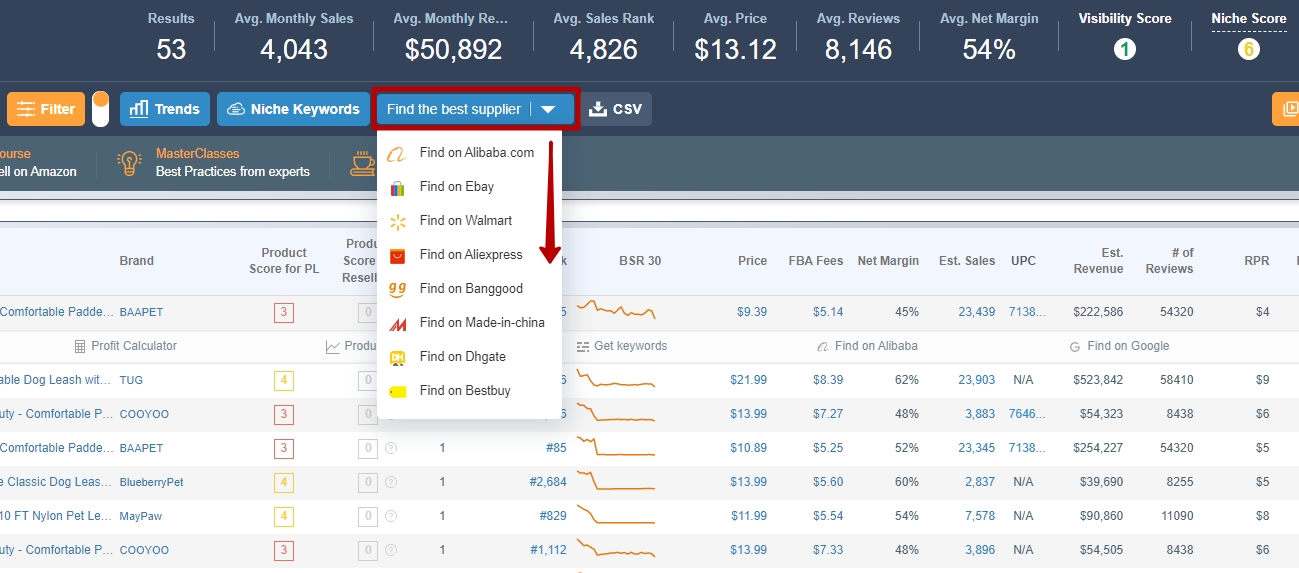Sort by the BSR 30 column
The image size is (1299, 573).
(640, 261)
